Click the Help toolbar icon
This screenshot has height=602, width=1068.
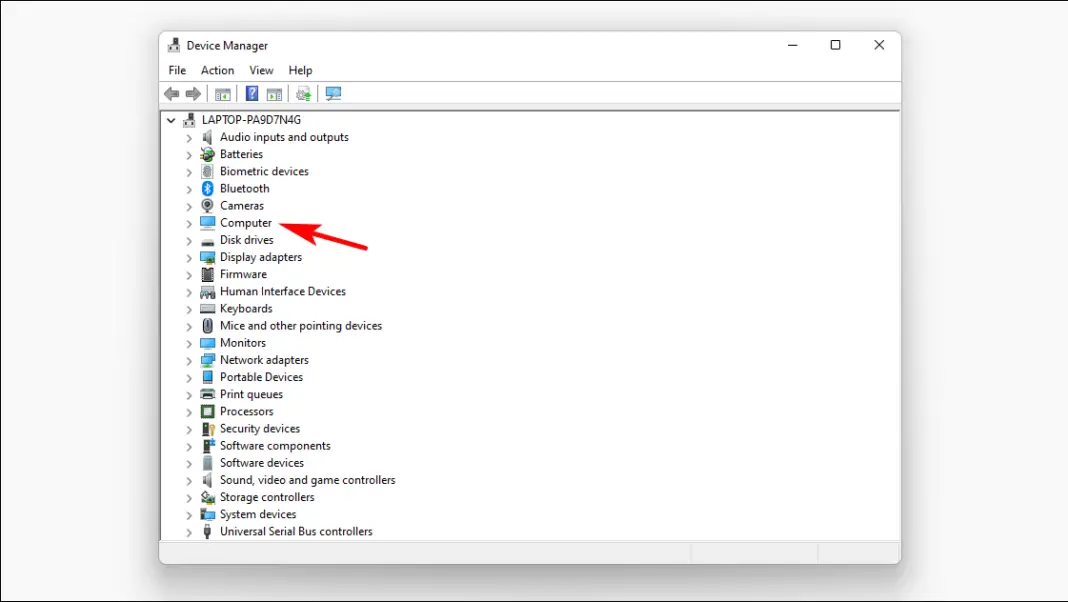[251, 93]
